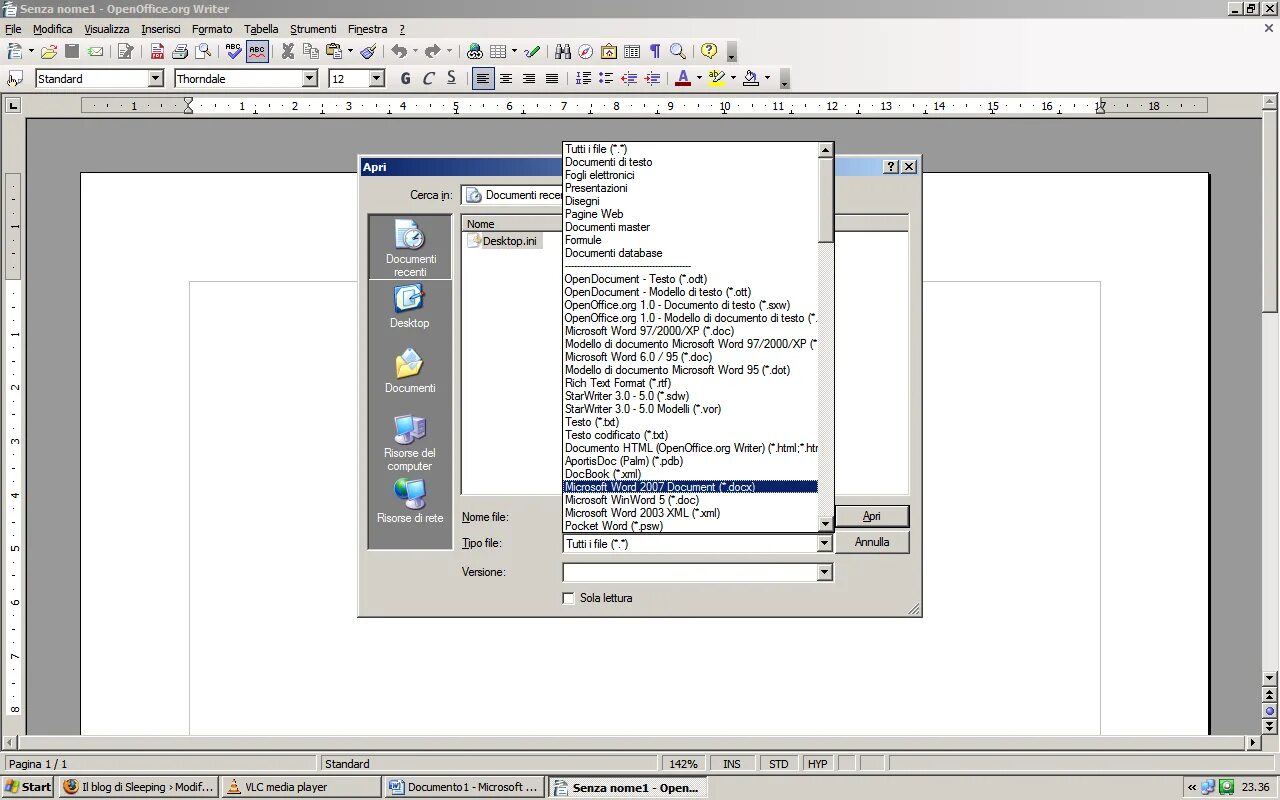Toggle numbering list icon

[x=583, y=78]
